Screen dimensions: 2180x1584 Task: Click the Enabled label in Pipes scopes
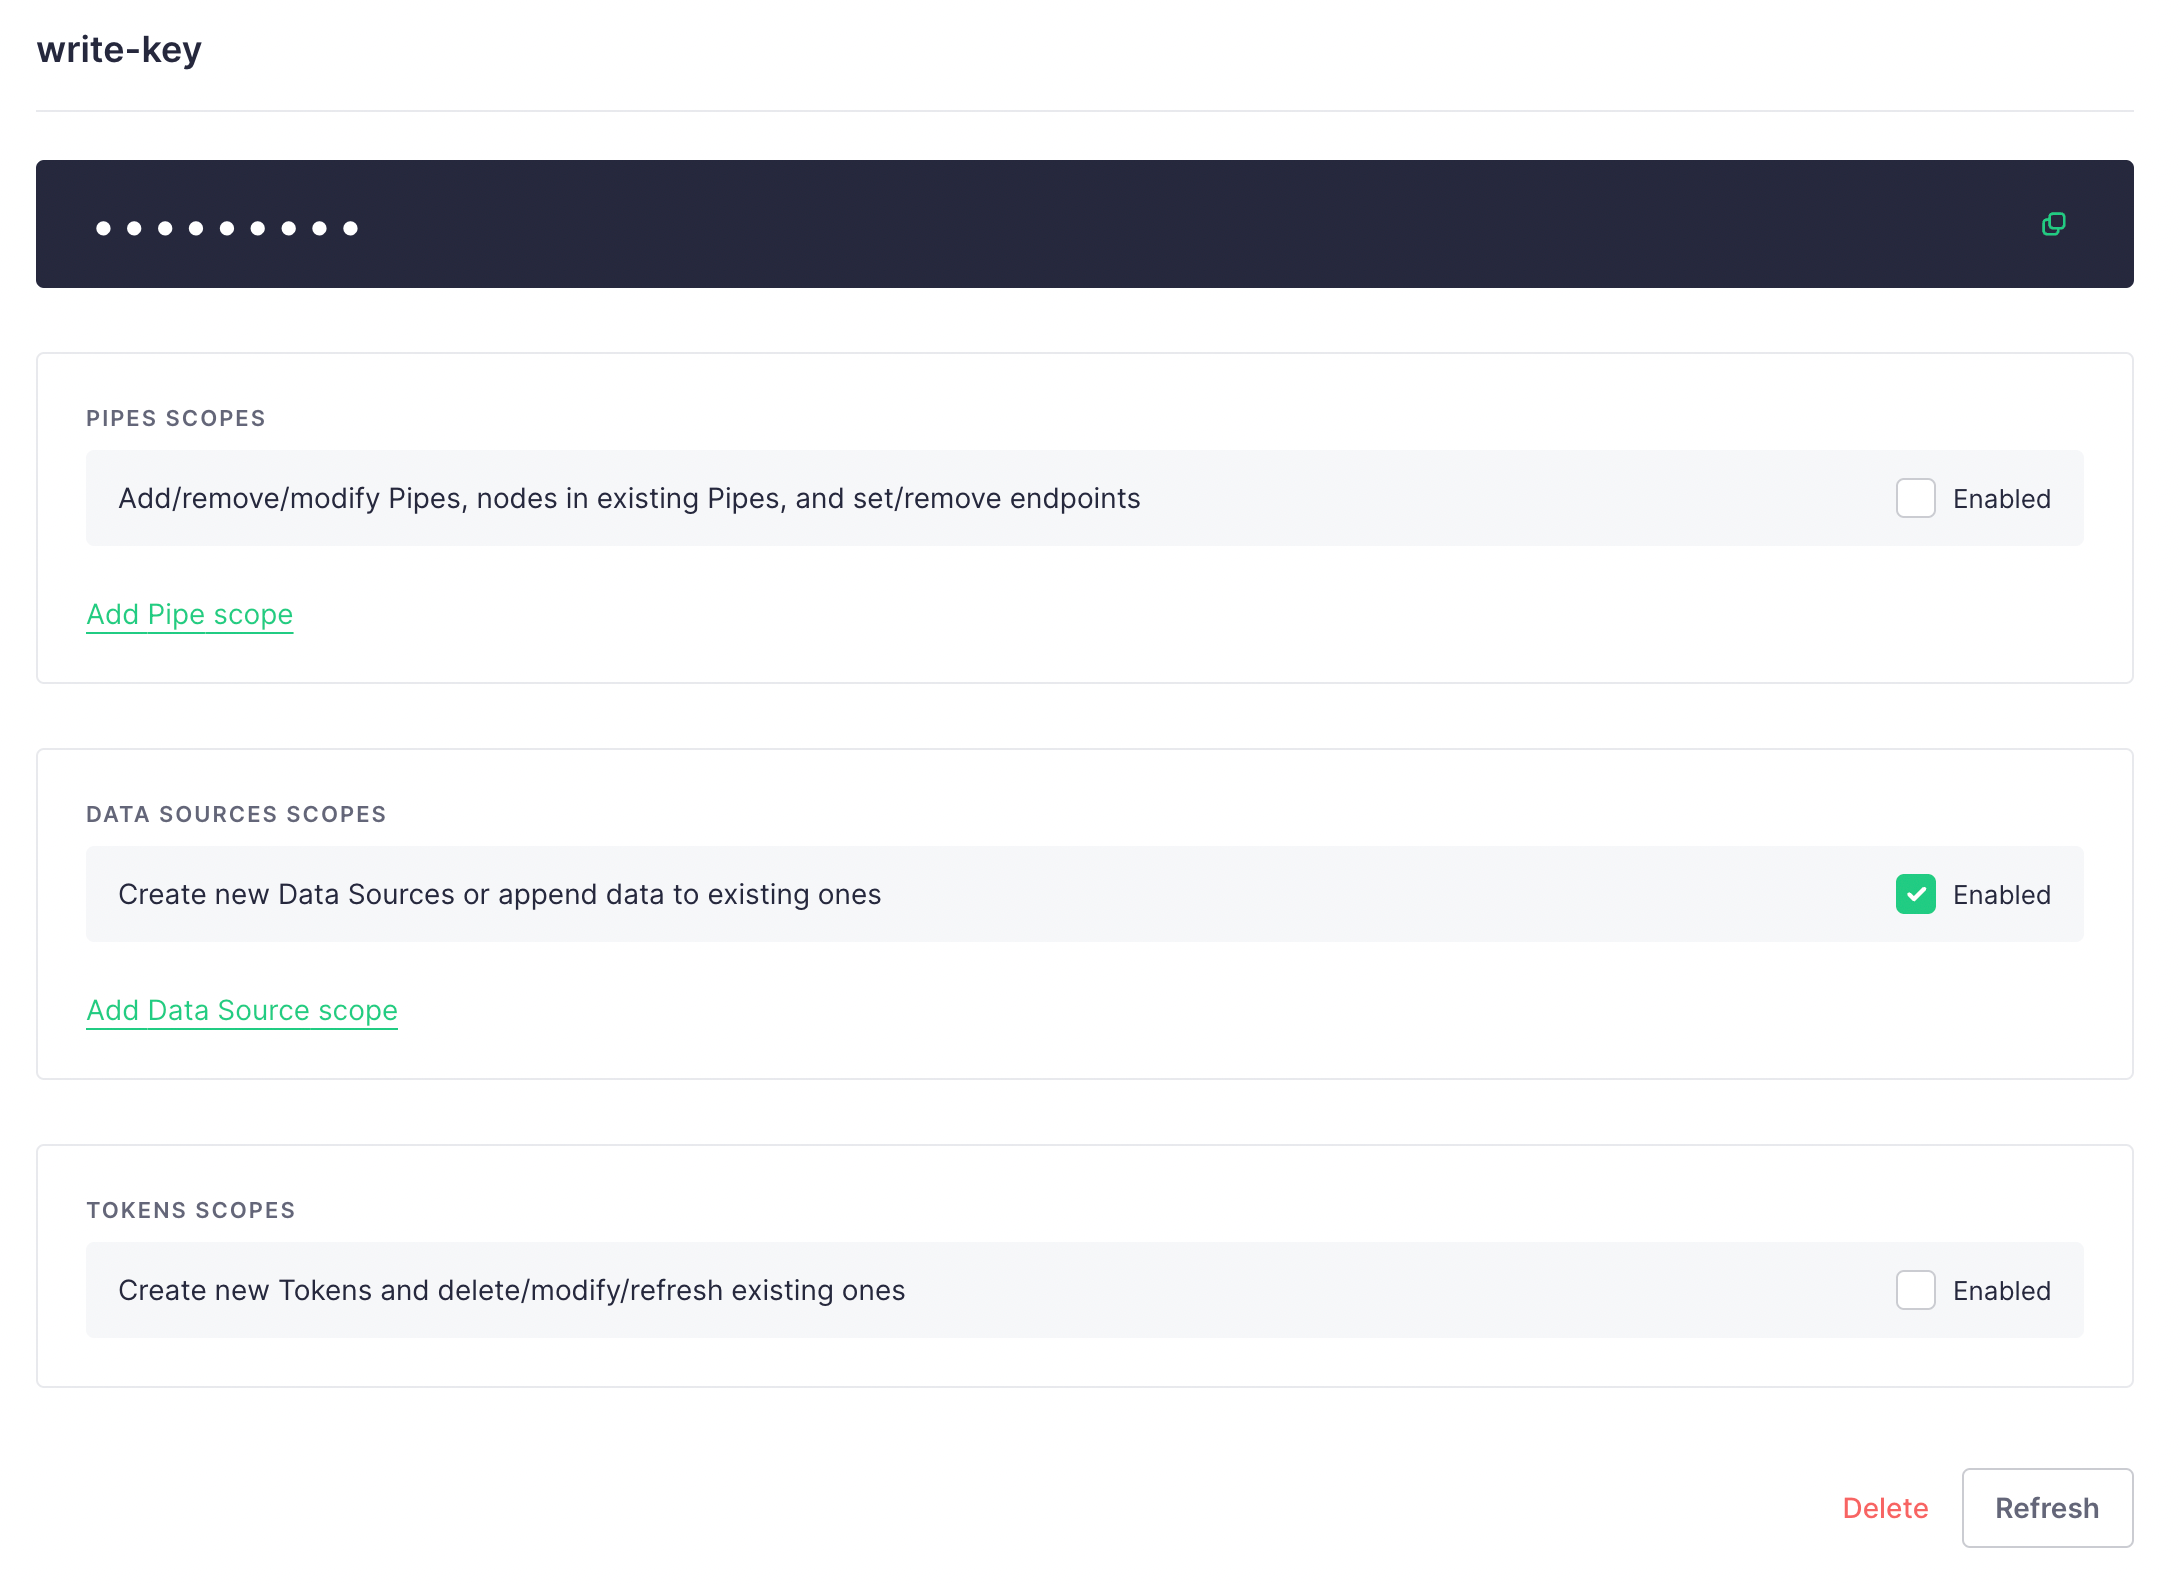pyautogui.click(x=2001, y=498)
